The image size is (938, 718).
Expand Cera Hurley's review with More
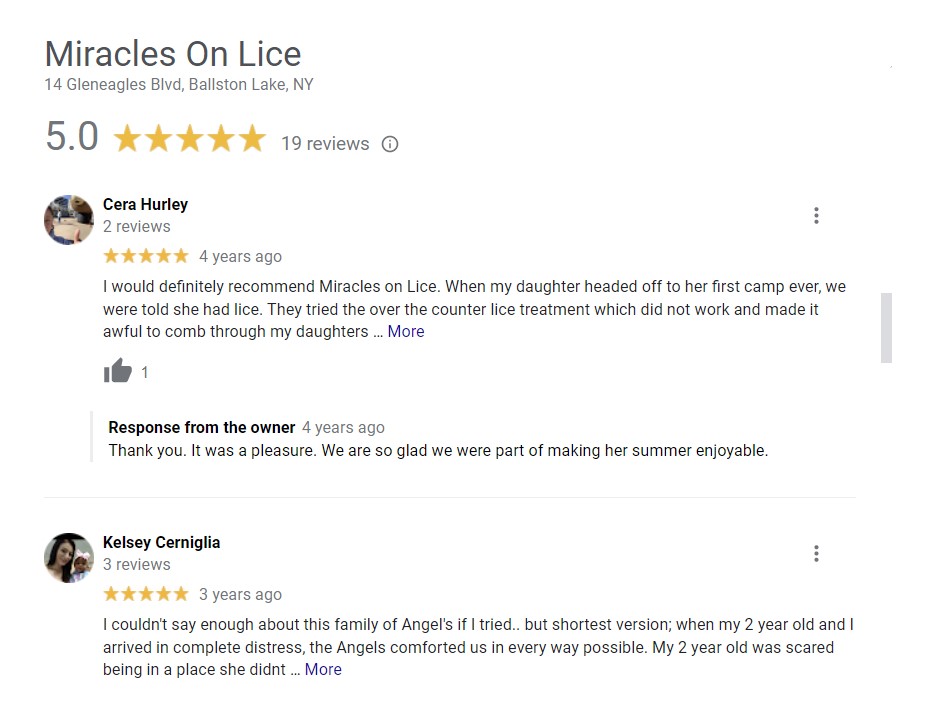coord(406,331)
